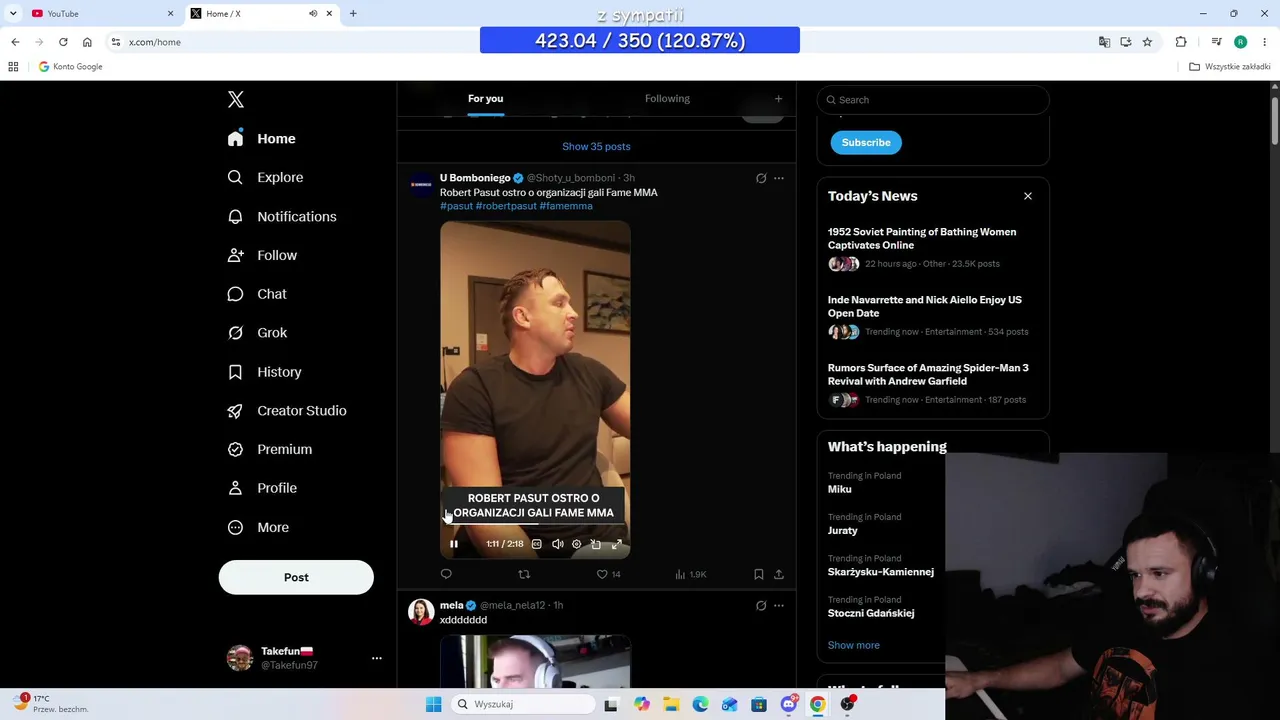
Task: Open Grok actions on mela post
Action: point(761,605)
